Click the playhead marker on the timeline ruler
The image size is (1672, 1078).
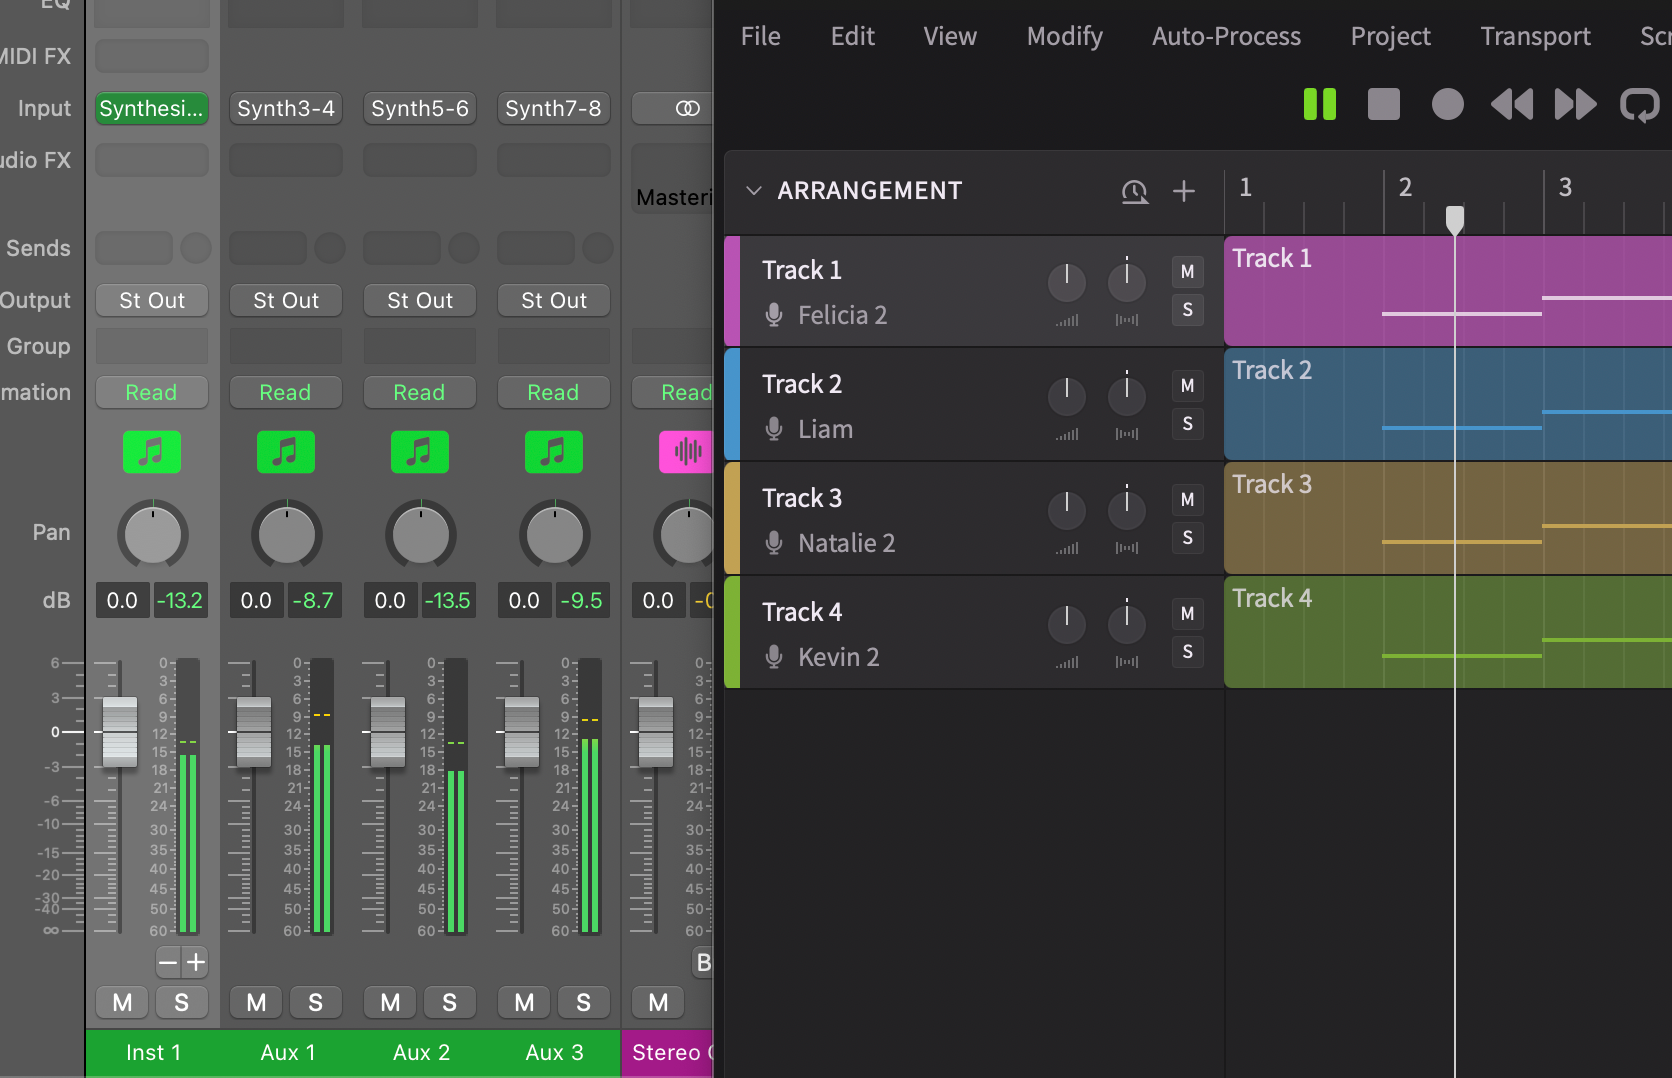(1455, 219)
